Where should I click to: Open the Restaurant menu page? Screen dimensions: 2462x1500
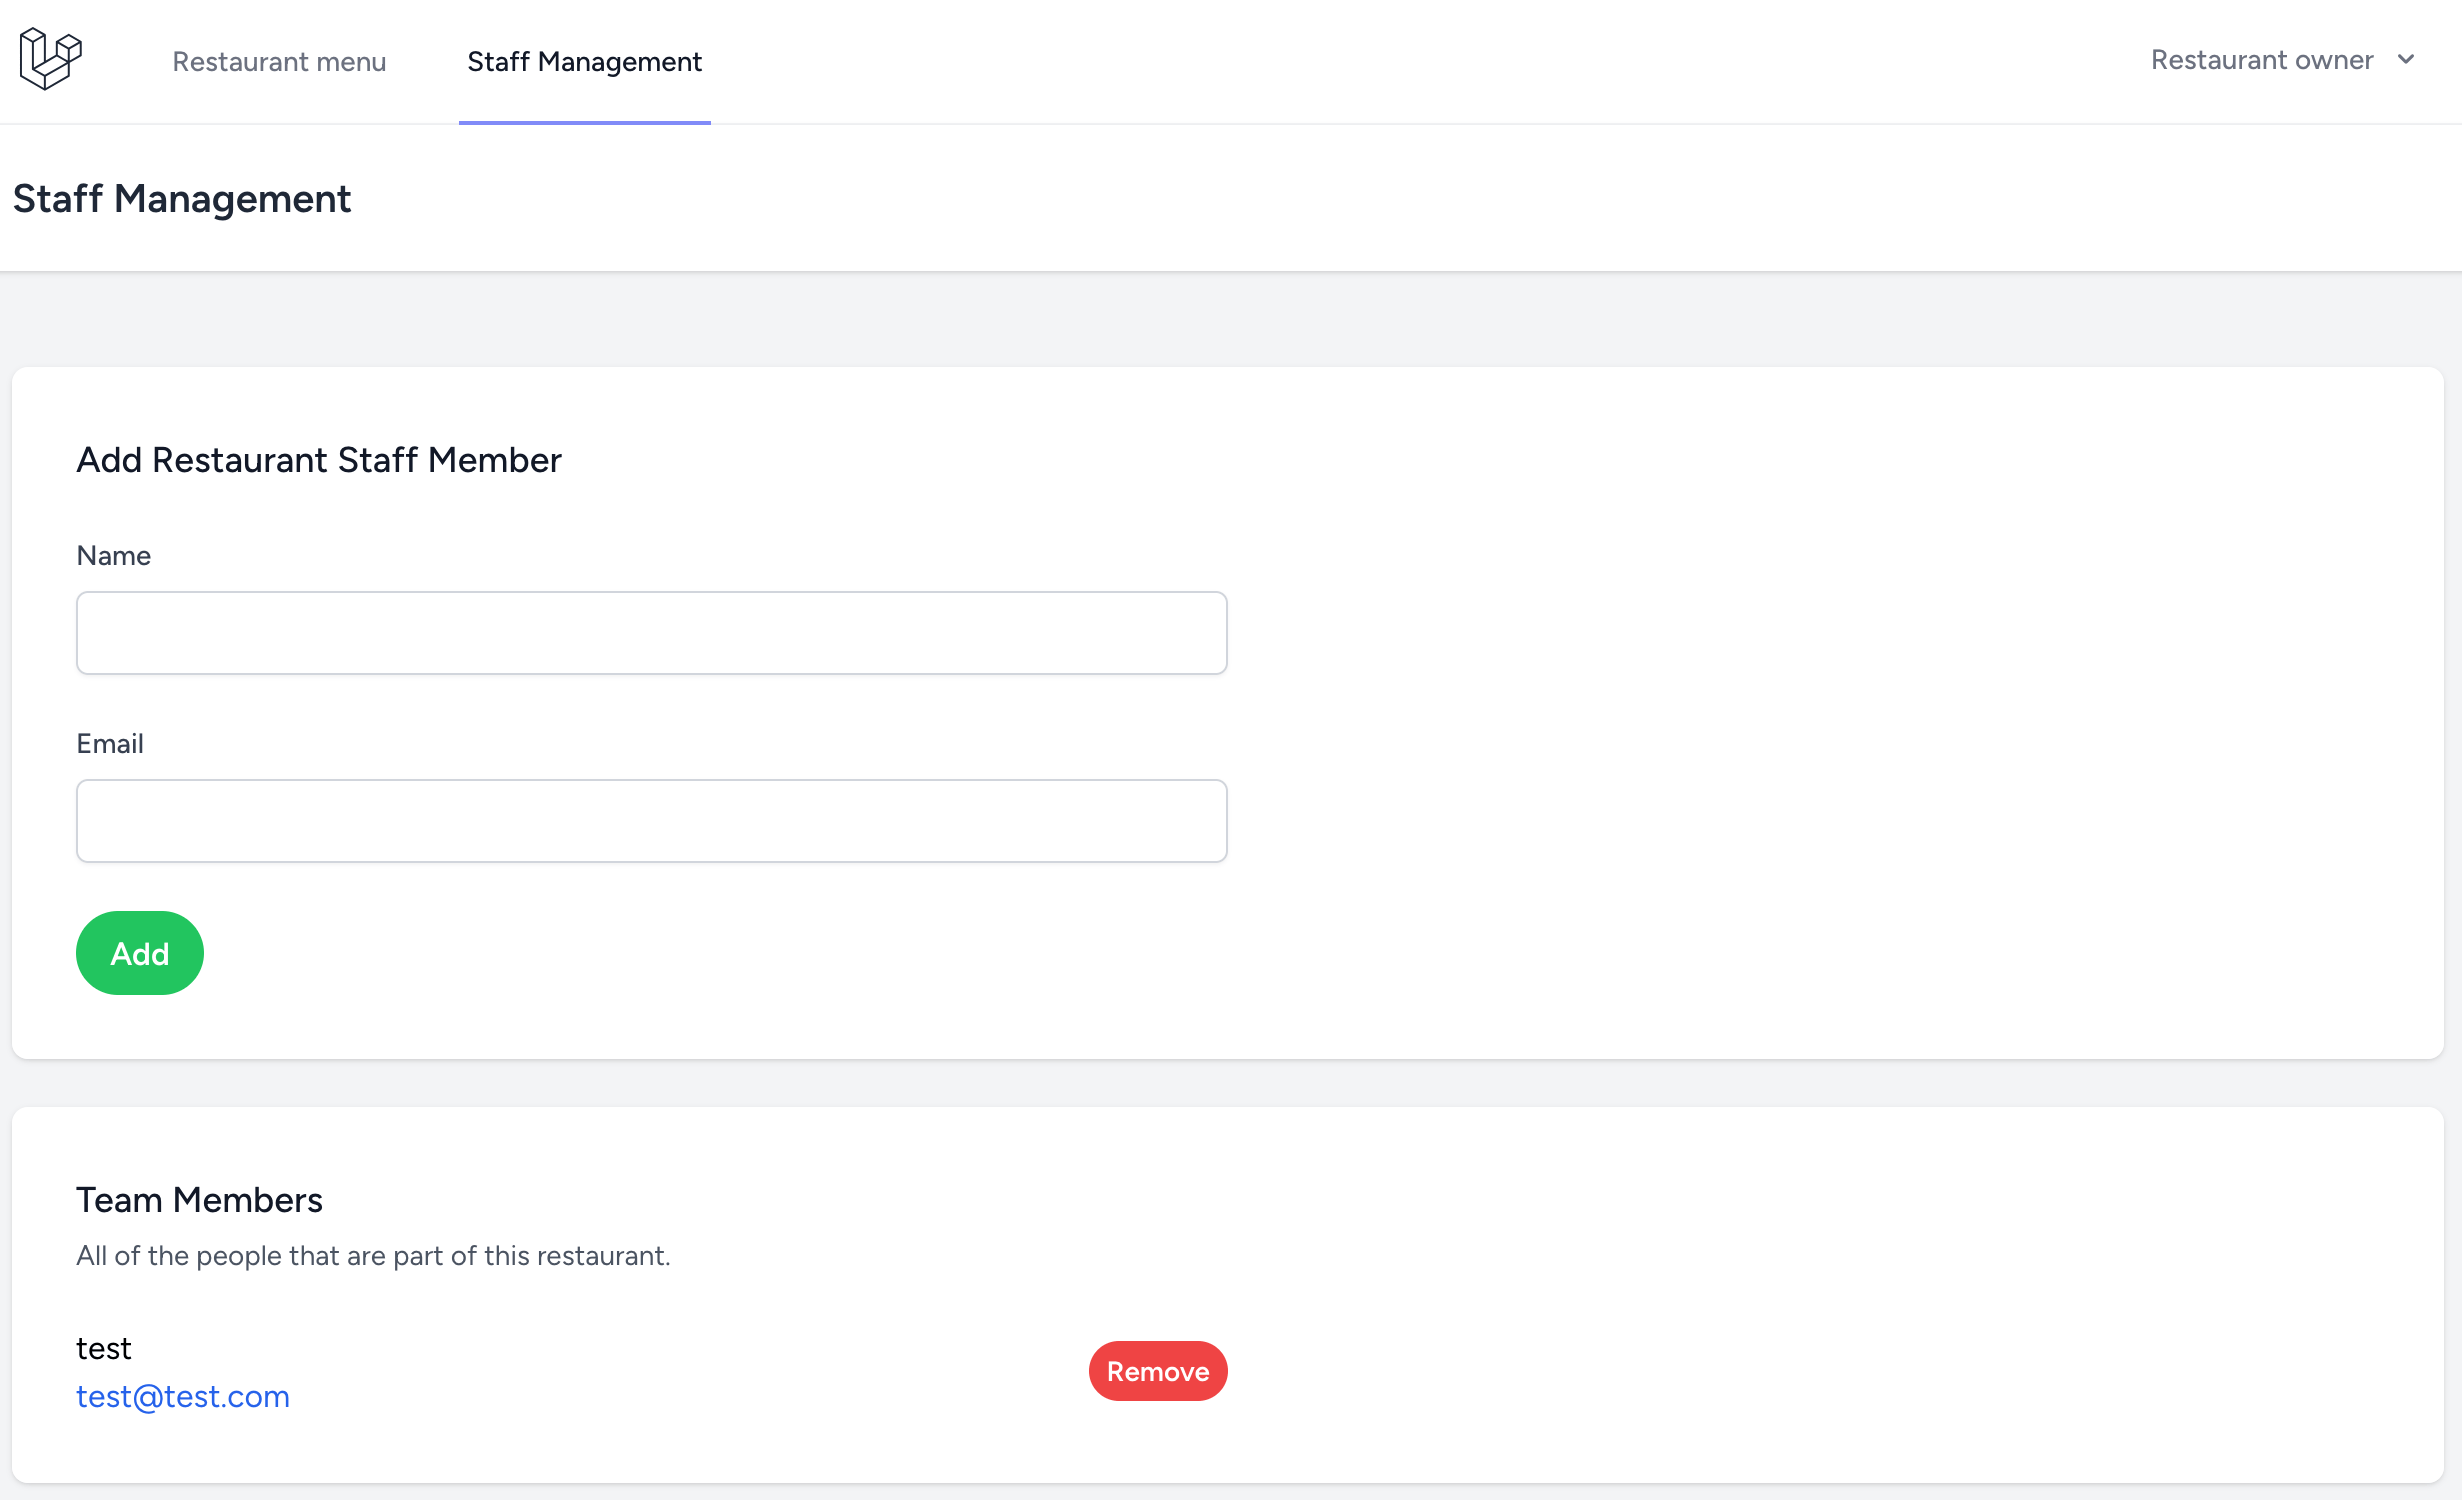pyautogui.click(x=279, y=62)
